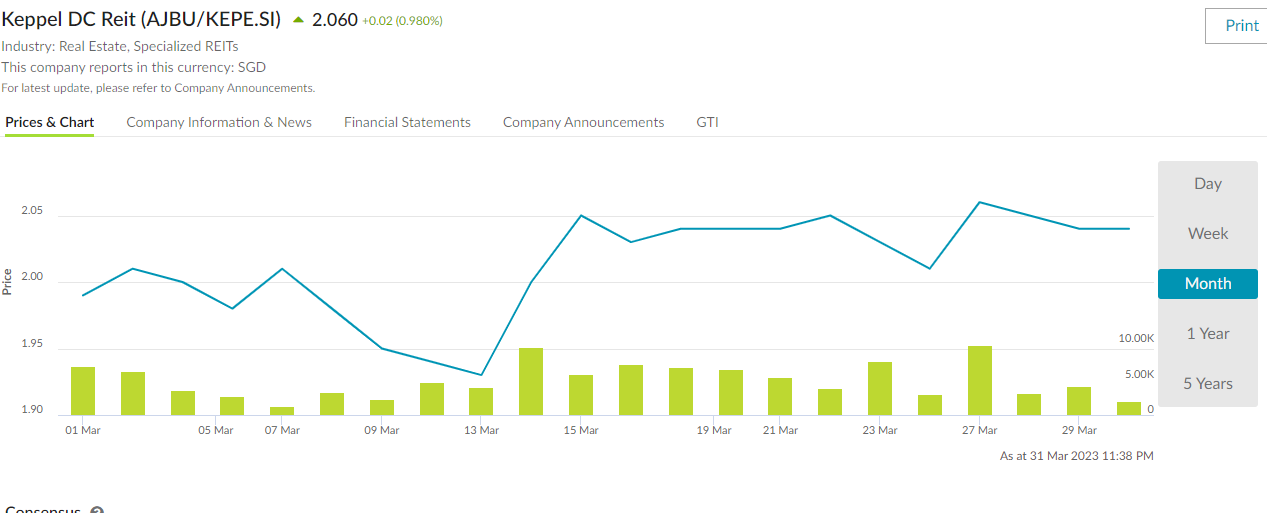
Task: Click the 2.05 price axis label
Action: 33,211
